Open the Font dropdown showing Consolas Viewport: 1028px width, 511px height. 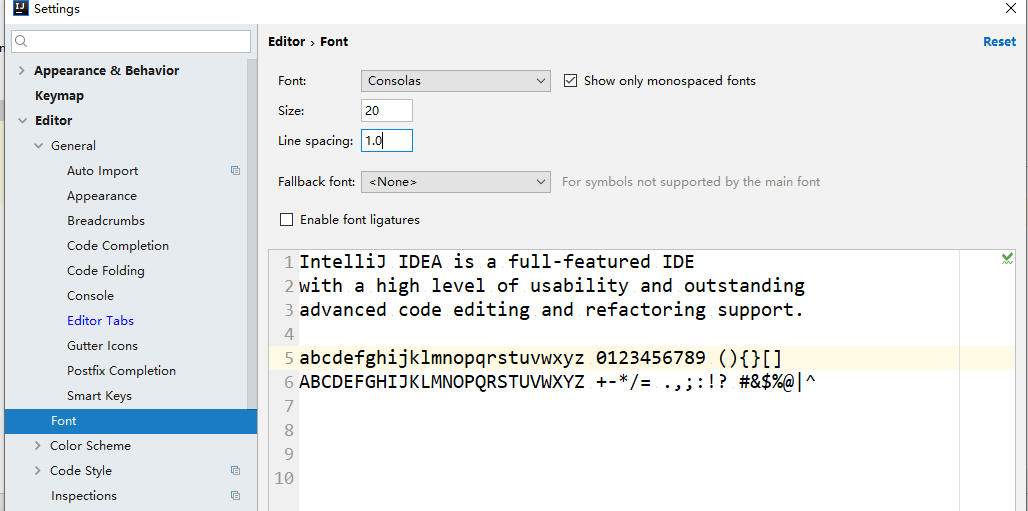tap(455, 81)
